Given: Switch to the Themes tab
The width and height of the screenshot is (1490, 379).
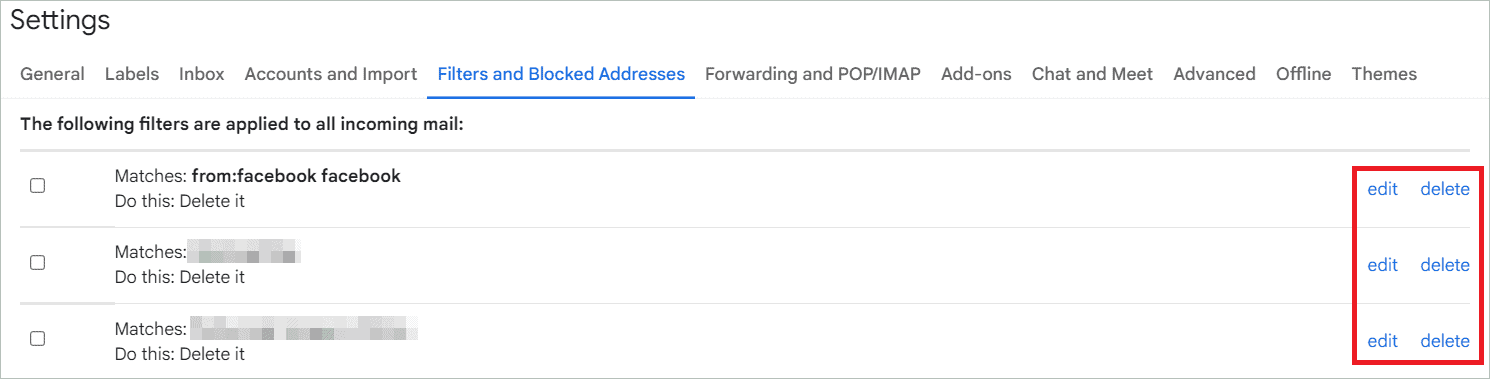Looking at the screenshot, I should (x=1384, y=74).
